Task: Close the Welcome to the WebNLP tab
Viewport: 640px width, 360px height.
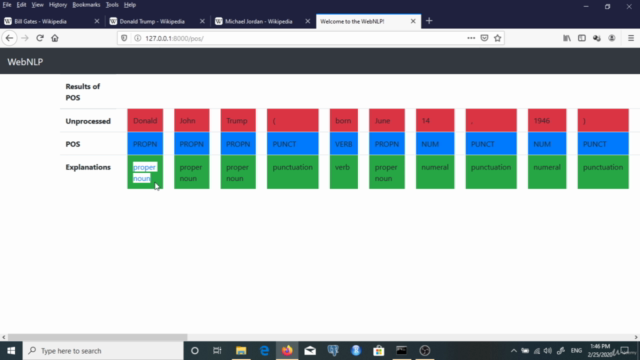Action: click(x=413, y=21)
